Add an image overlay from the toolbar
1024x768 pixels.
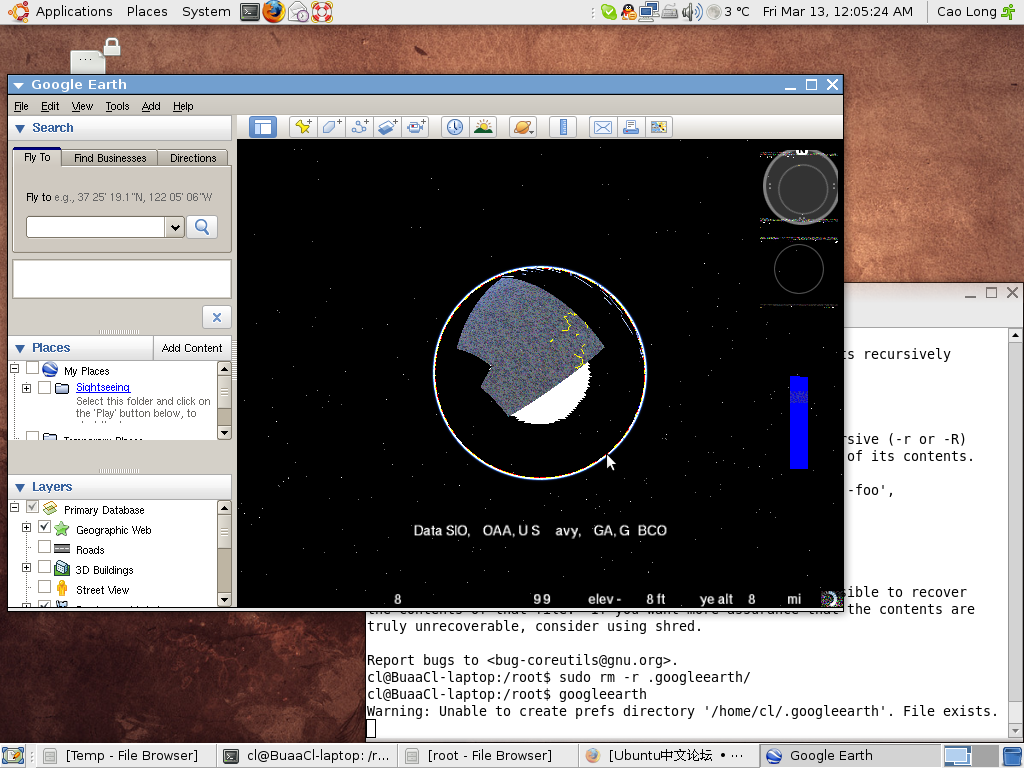[x=387, y=127]
